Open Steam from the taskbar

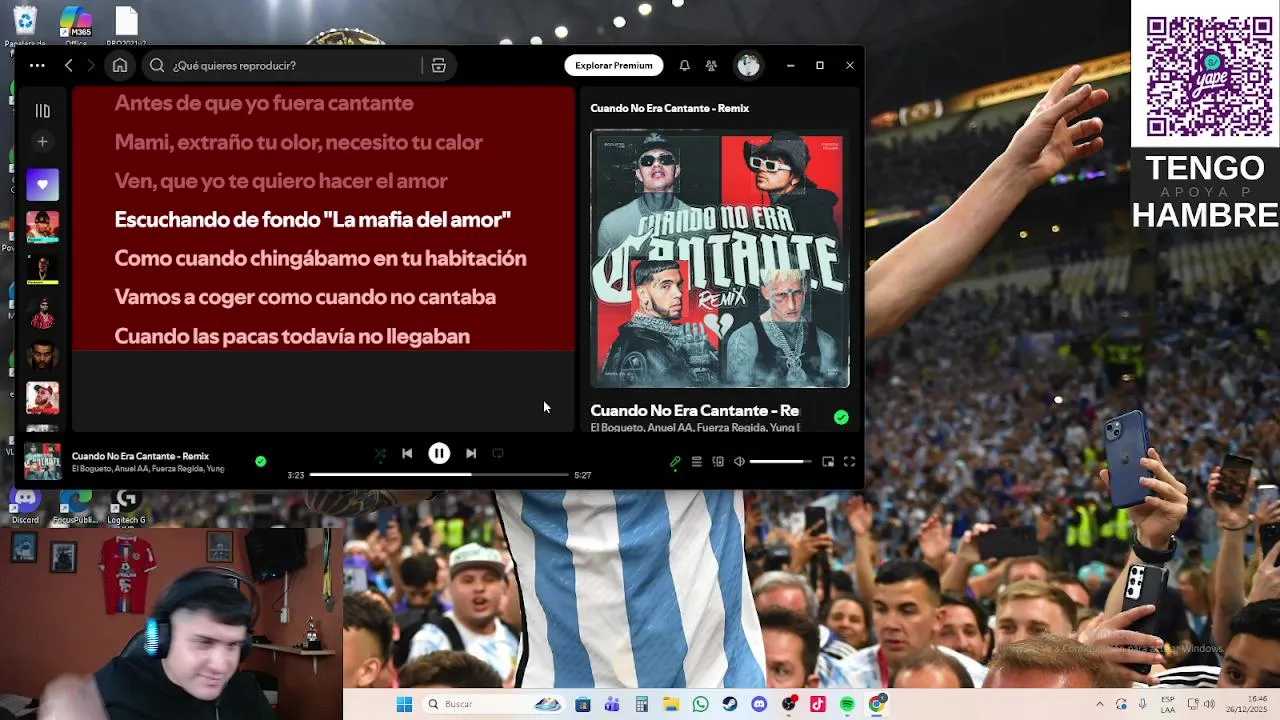coord(730,704)
